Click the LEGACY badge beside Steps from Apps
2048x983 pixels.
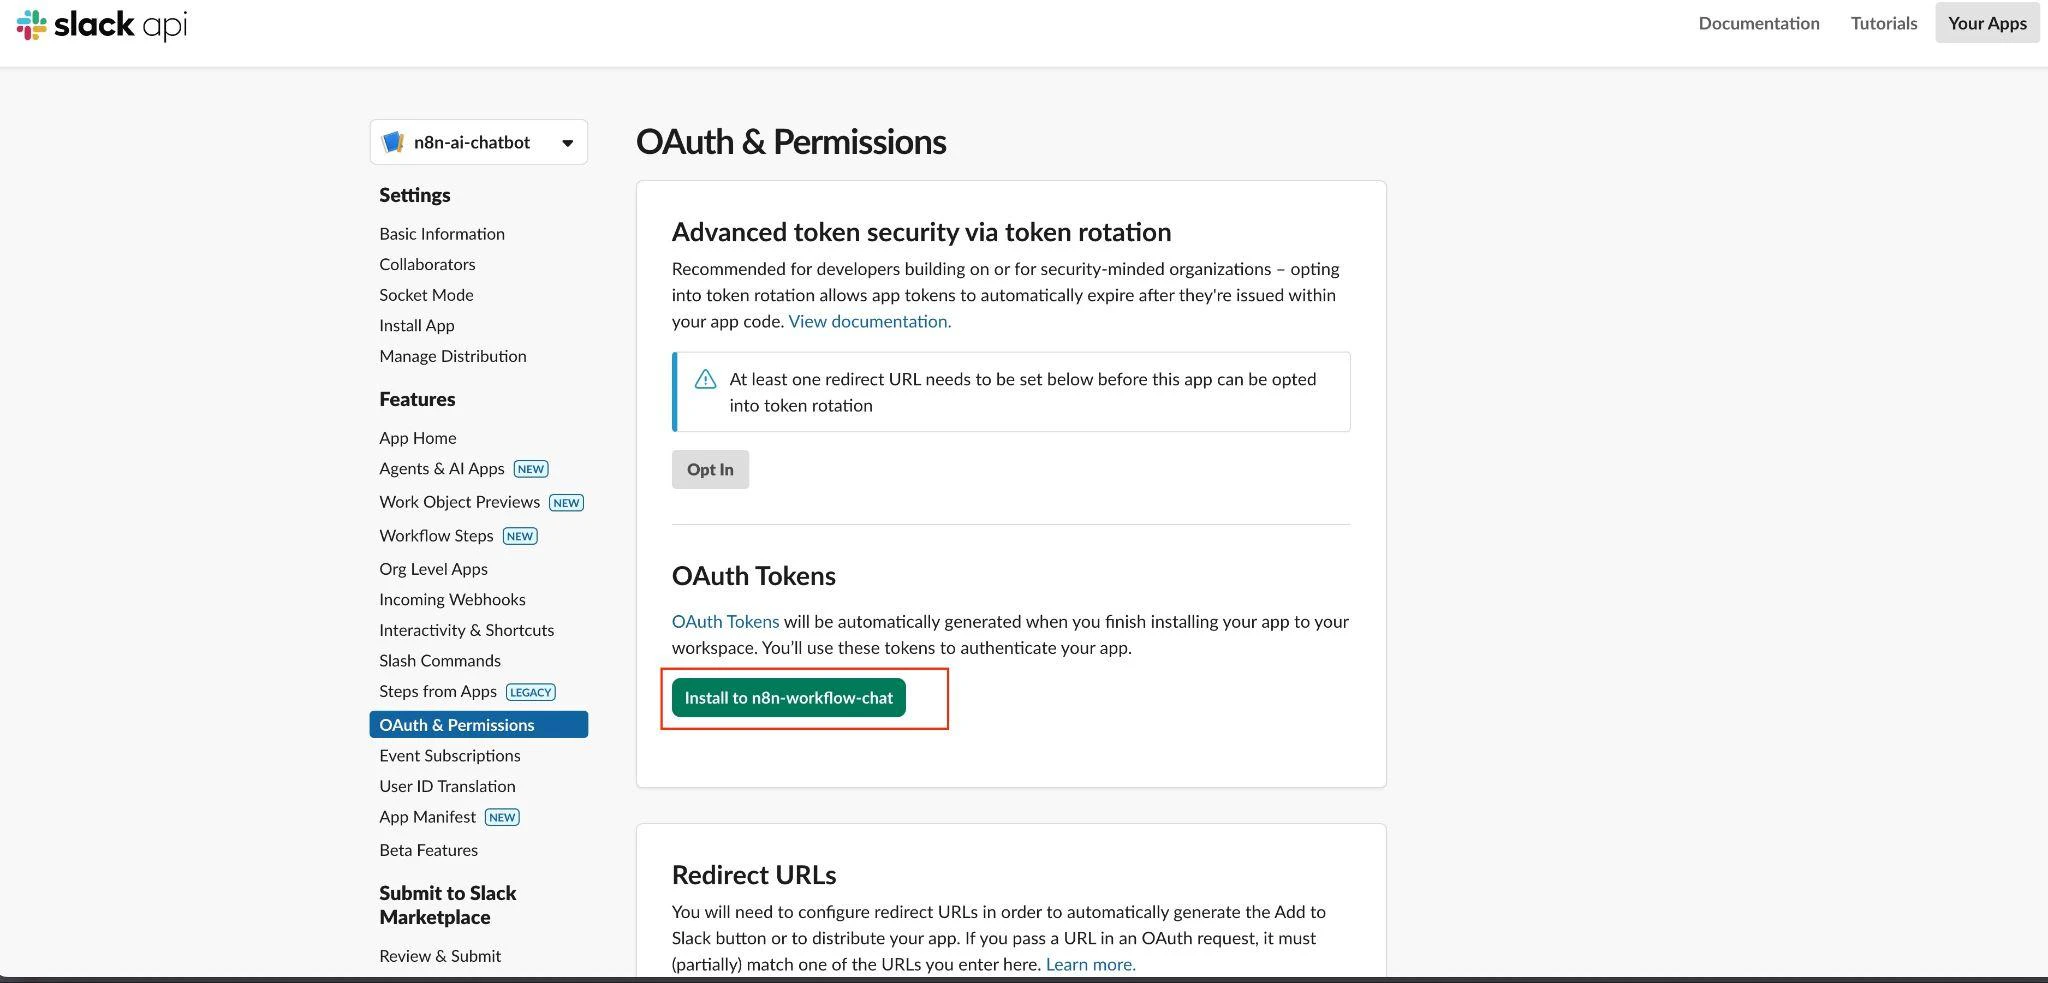coord(530,692)
